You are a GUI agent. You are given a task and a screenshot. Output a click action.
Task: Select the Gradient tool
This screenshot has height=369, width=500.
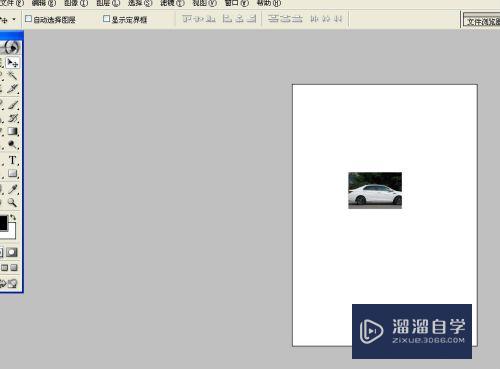(13, 131)
